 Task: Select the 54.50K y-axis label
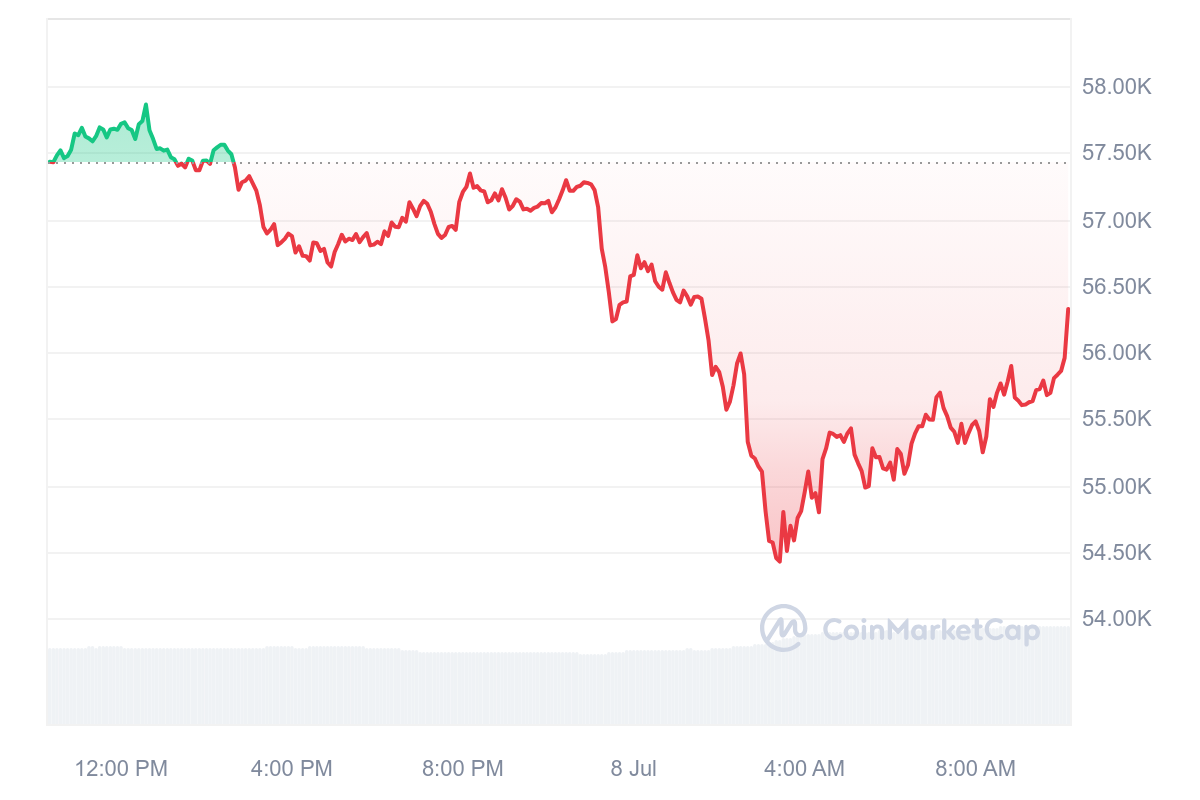pos(1117,553)
